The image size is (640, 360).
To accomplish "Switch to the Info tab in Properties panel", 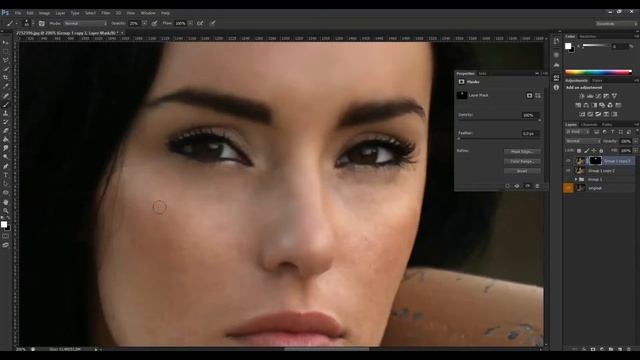I will [x=482, y=73].
